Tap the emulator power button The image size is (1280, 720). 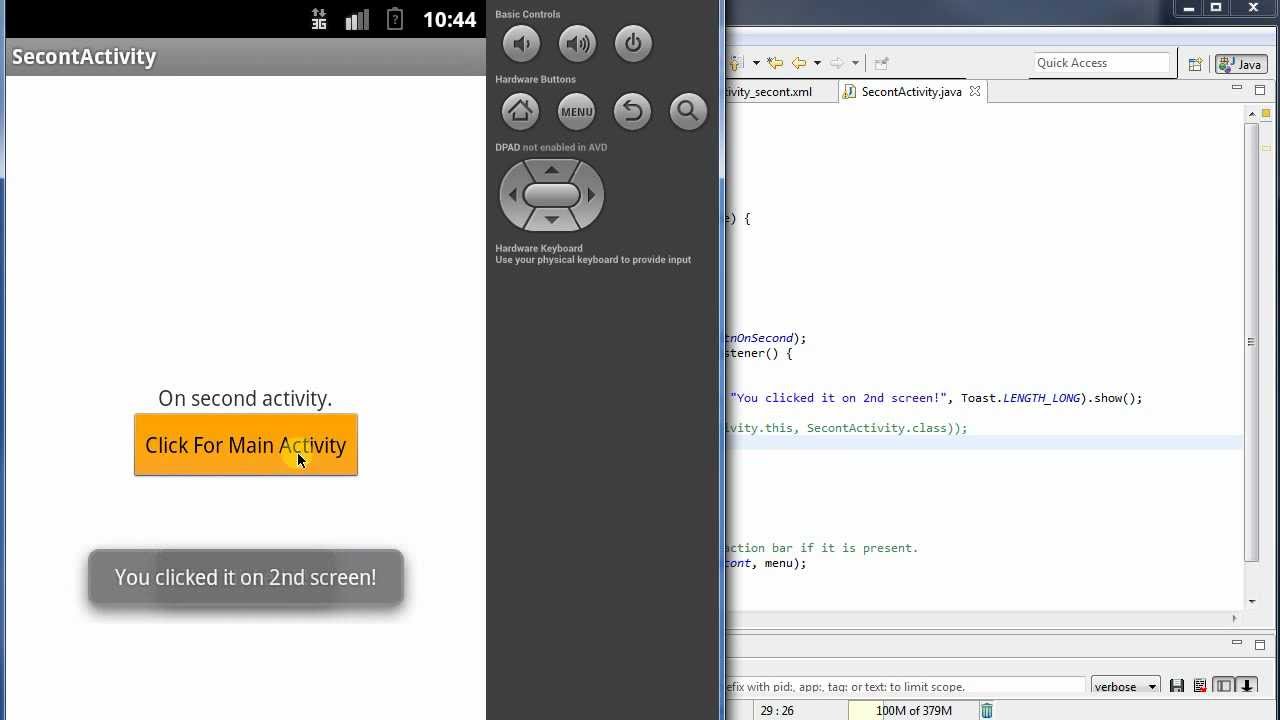pyautogui.click(x=633, y=43)
